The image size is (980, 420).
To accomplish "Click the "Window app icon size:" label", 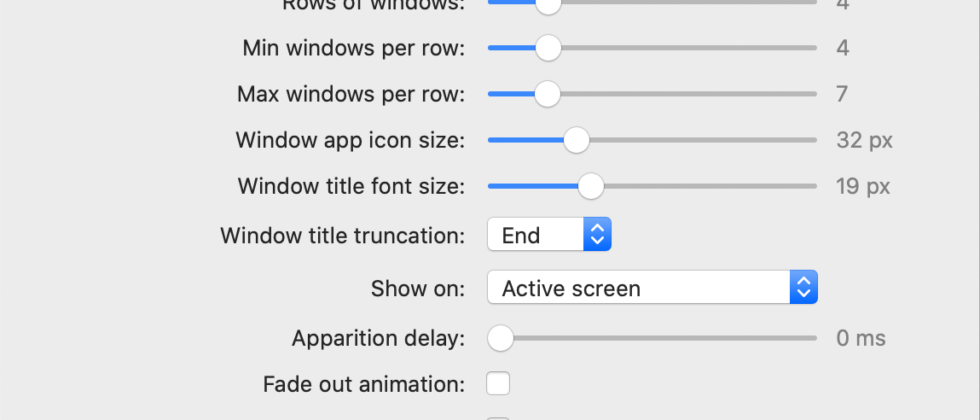I will [x=350, y=140].
